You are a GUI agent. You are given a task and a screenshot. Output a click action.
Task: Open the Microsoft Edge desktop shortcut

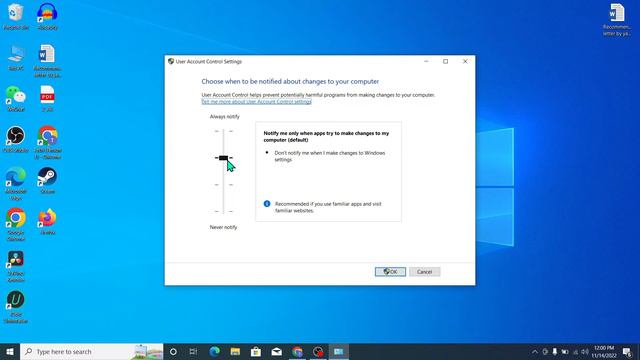(x=16, y=184)
